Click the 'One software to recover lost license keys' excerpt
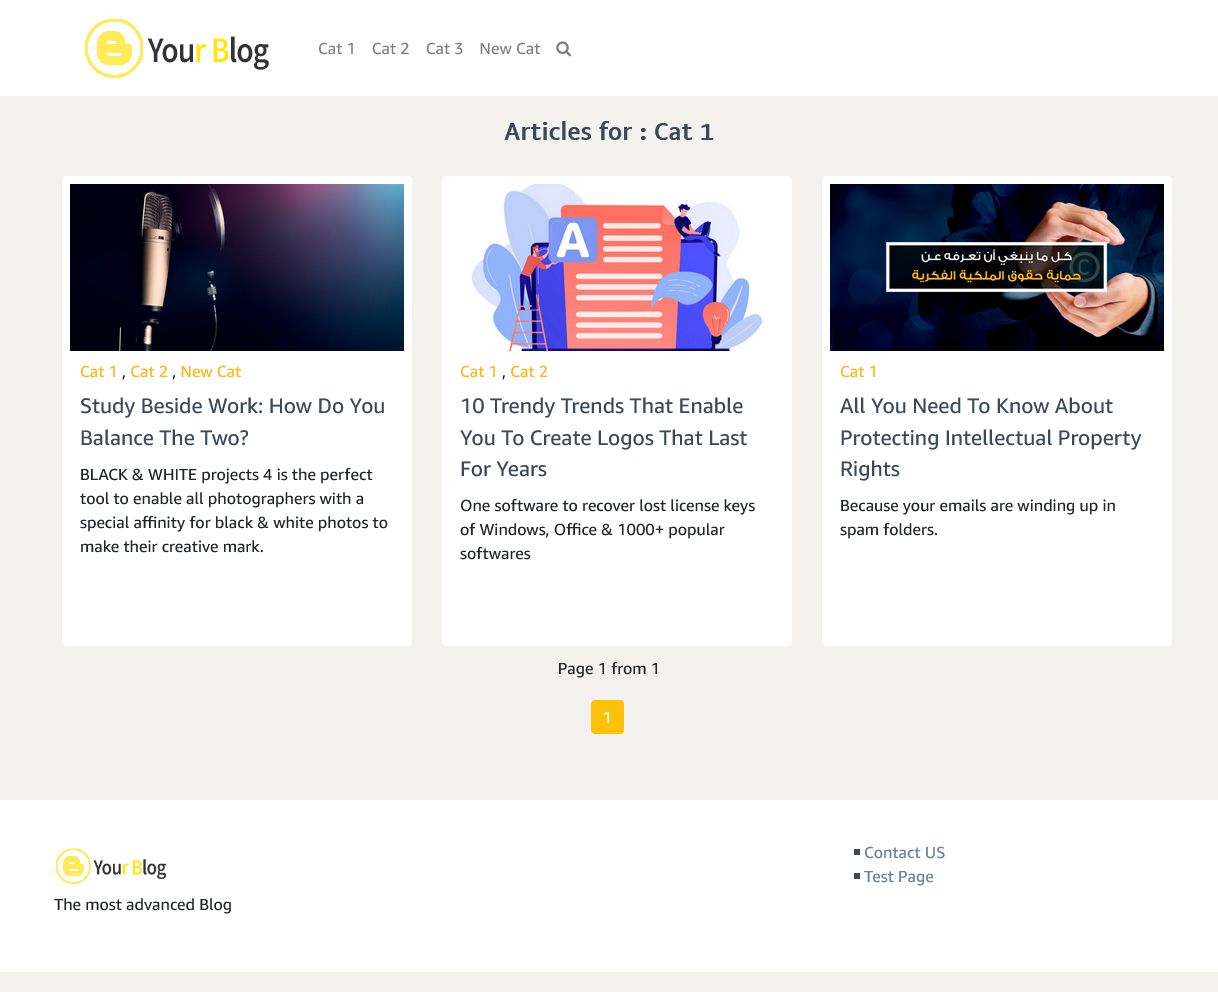 click(608, 530)
